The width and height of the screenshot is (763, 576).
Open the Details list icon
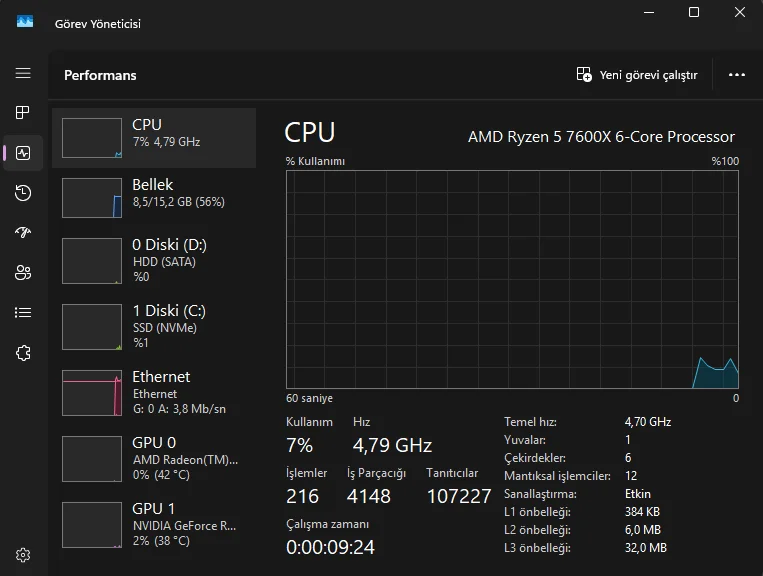(x=23, y=312)
